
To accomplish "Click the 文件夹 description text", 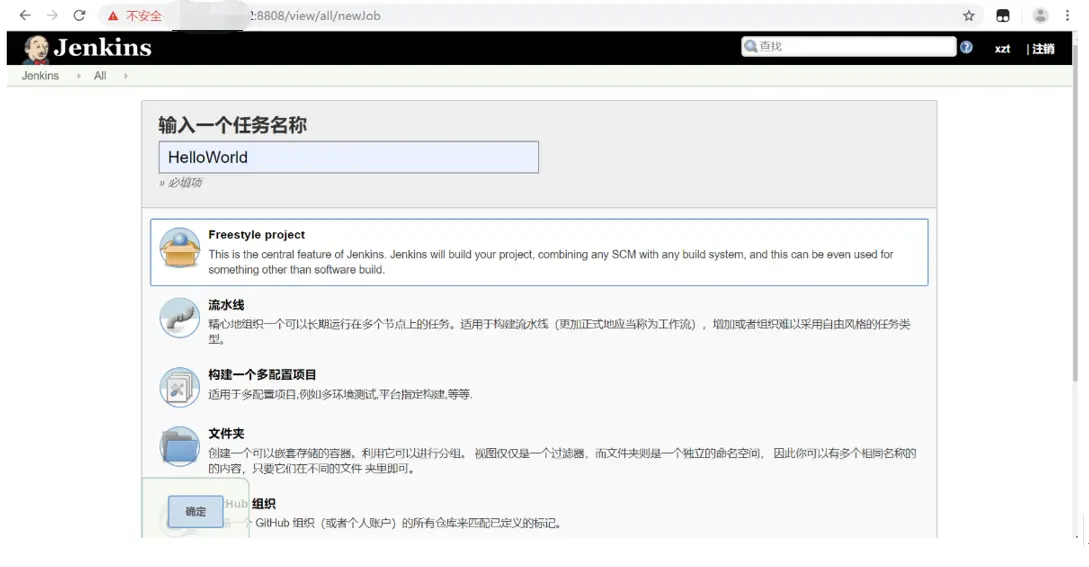I will point(562,461).
